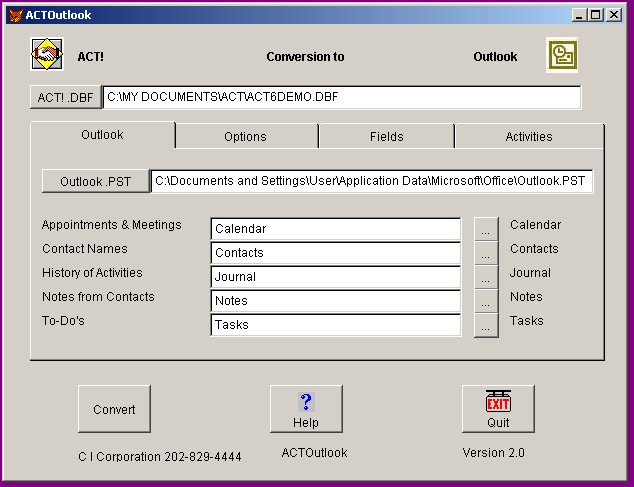
Task: Start conversion with the Convert button
Action: (x=114, y=409)
